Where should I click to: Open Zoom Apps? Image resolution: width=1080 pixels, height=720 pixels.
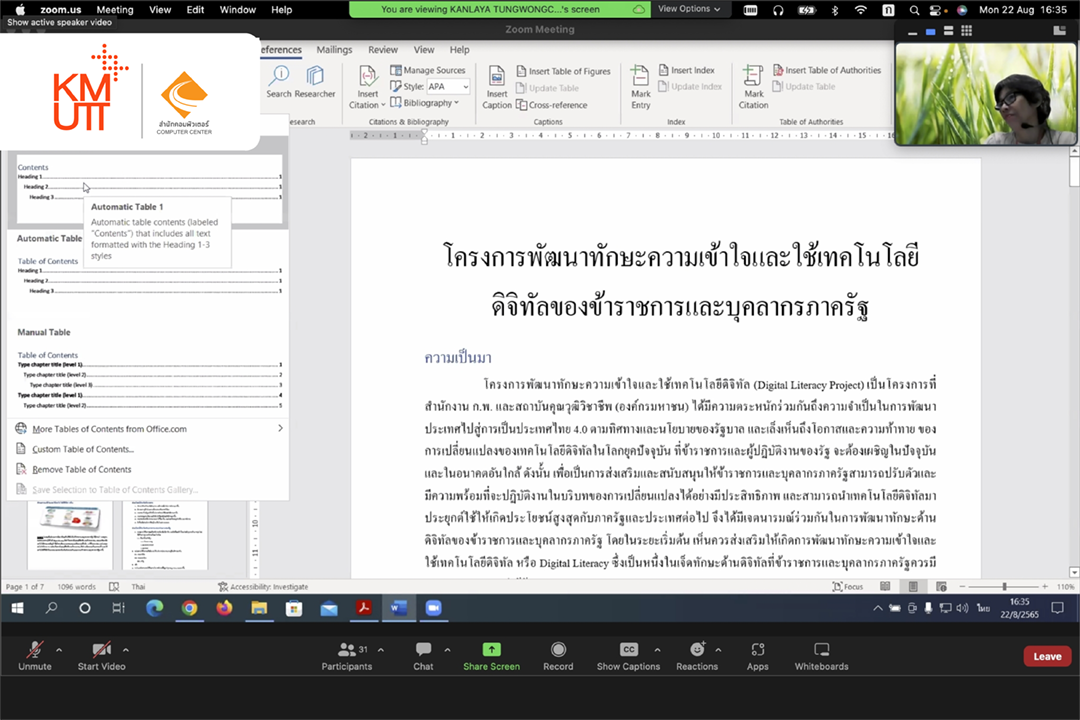(758, 655)
